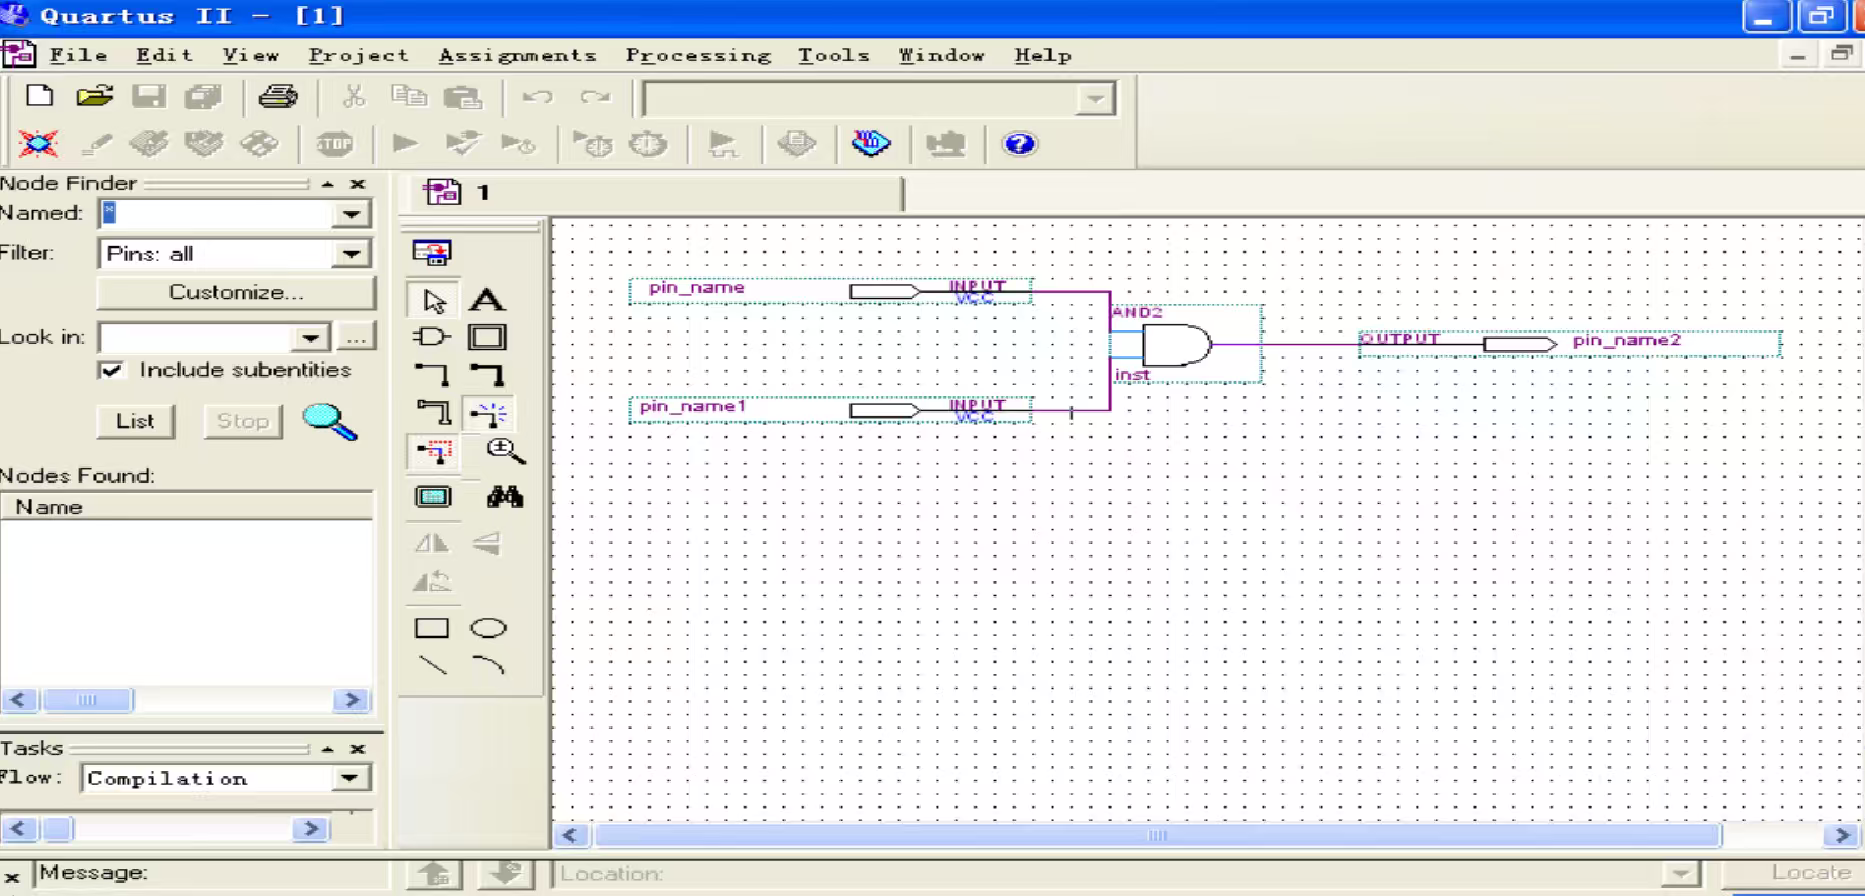Open the main toolbar project dropdown
This screenshot has width=1865, height=896.
pos(1096,99)
